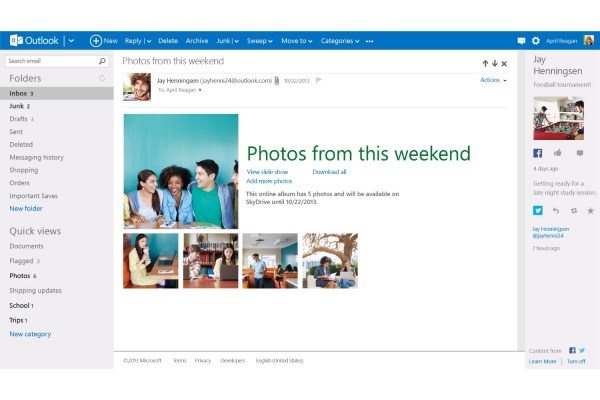Click the search magnifier icon
The height and width of the screenshot is (400, 600).
[x=102, y=61]
